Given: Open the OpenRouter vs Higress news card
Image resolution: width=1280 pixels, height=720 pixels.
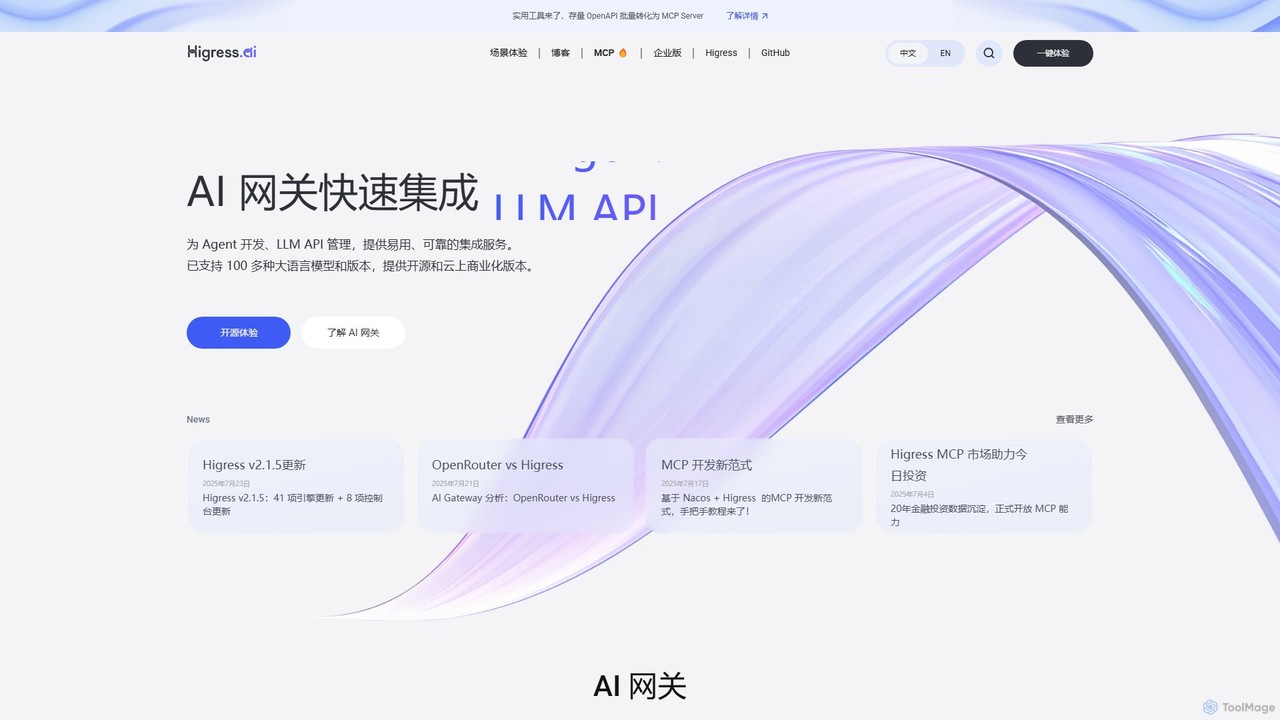Looking at the screenshot, I should [525, 486].
